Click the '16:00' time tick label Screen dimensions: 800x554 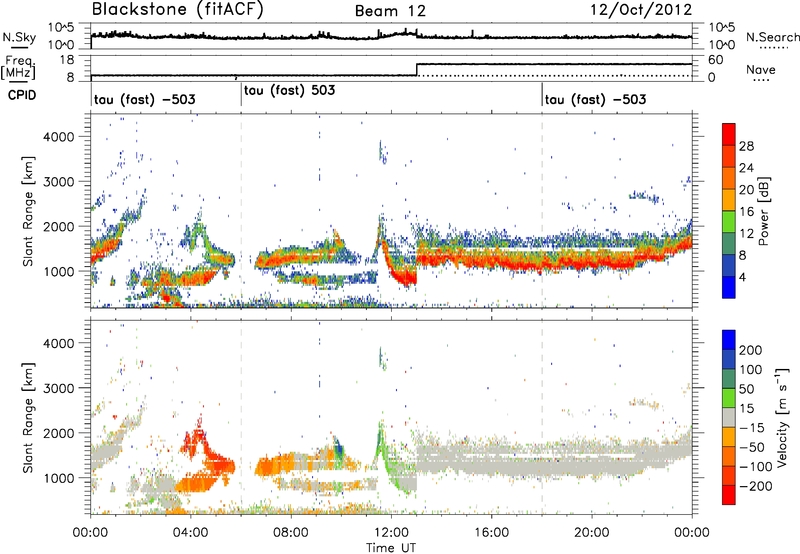click(x=491, y=533)
